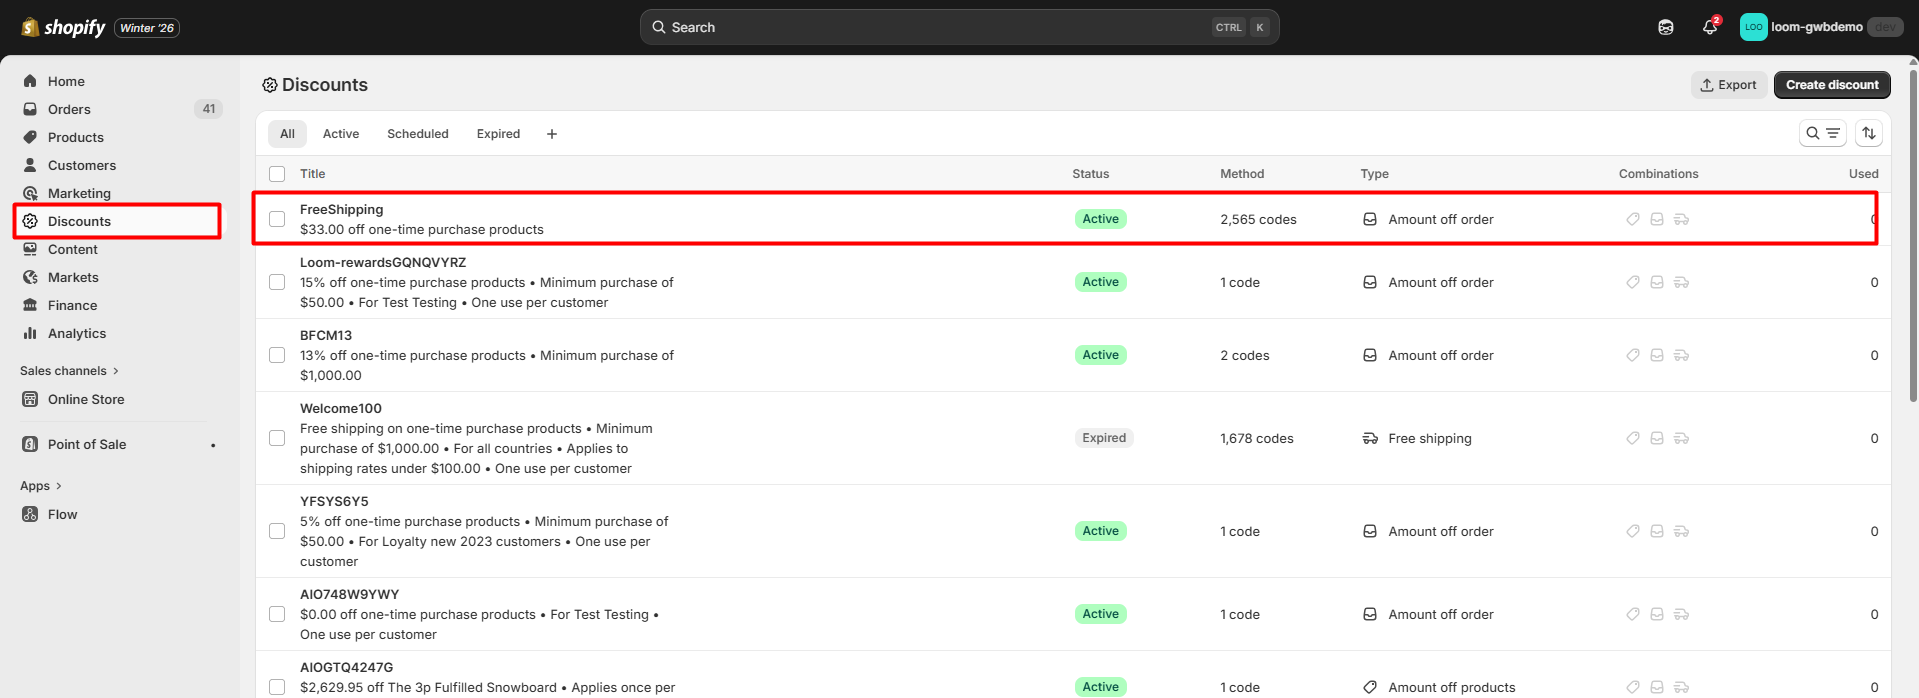The width and height of the screenshot is (1919, 698).
Task: Click the Create discount button
Action: pyautogui.click(x=1831, y=85)
